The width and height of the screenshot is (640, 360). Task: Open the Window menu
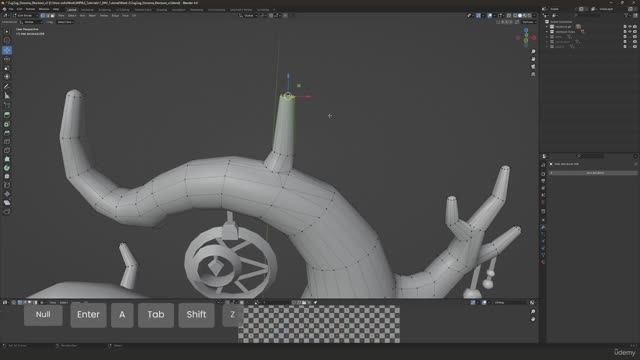pos(44,9)
